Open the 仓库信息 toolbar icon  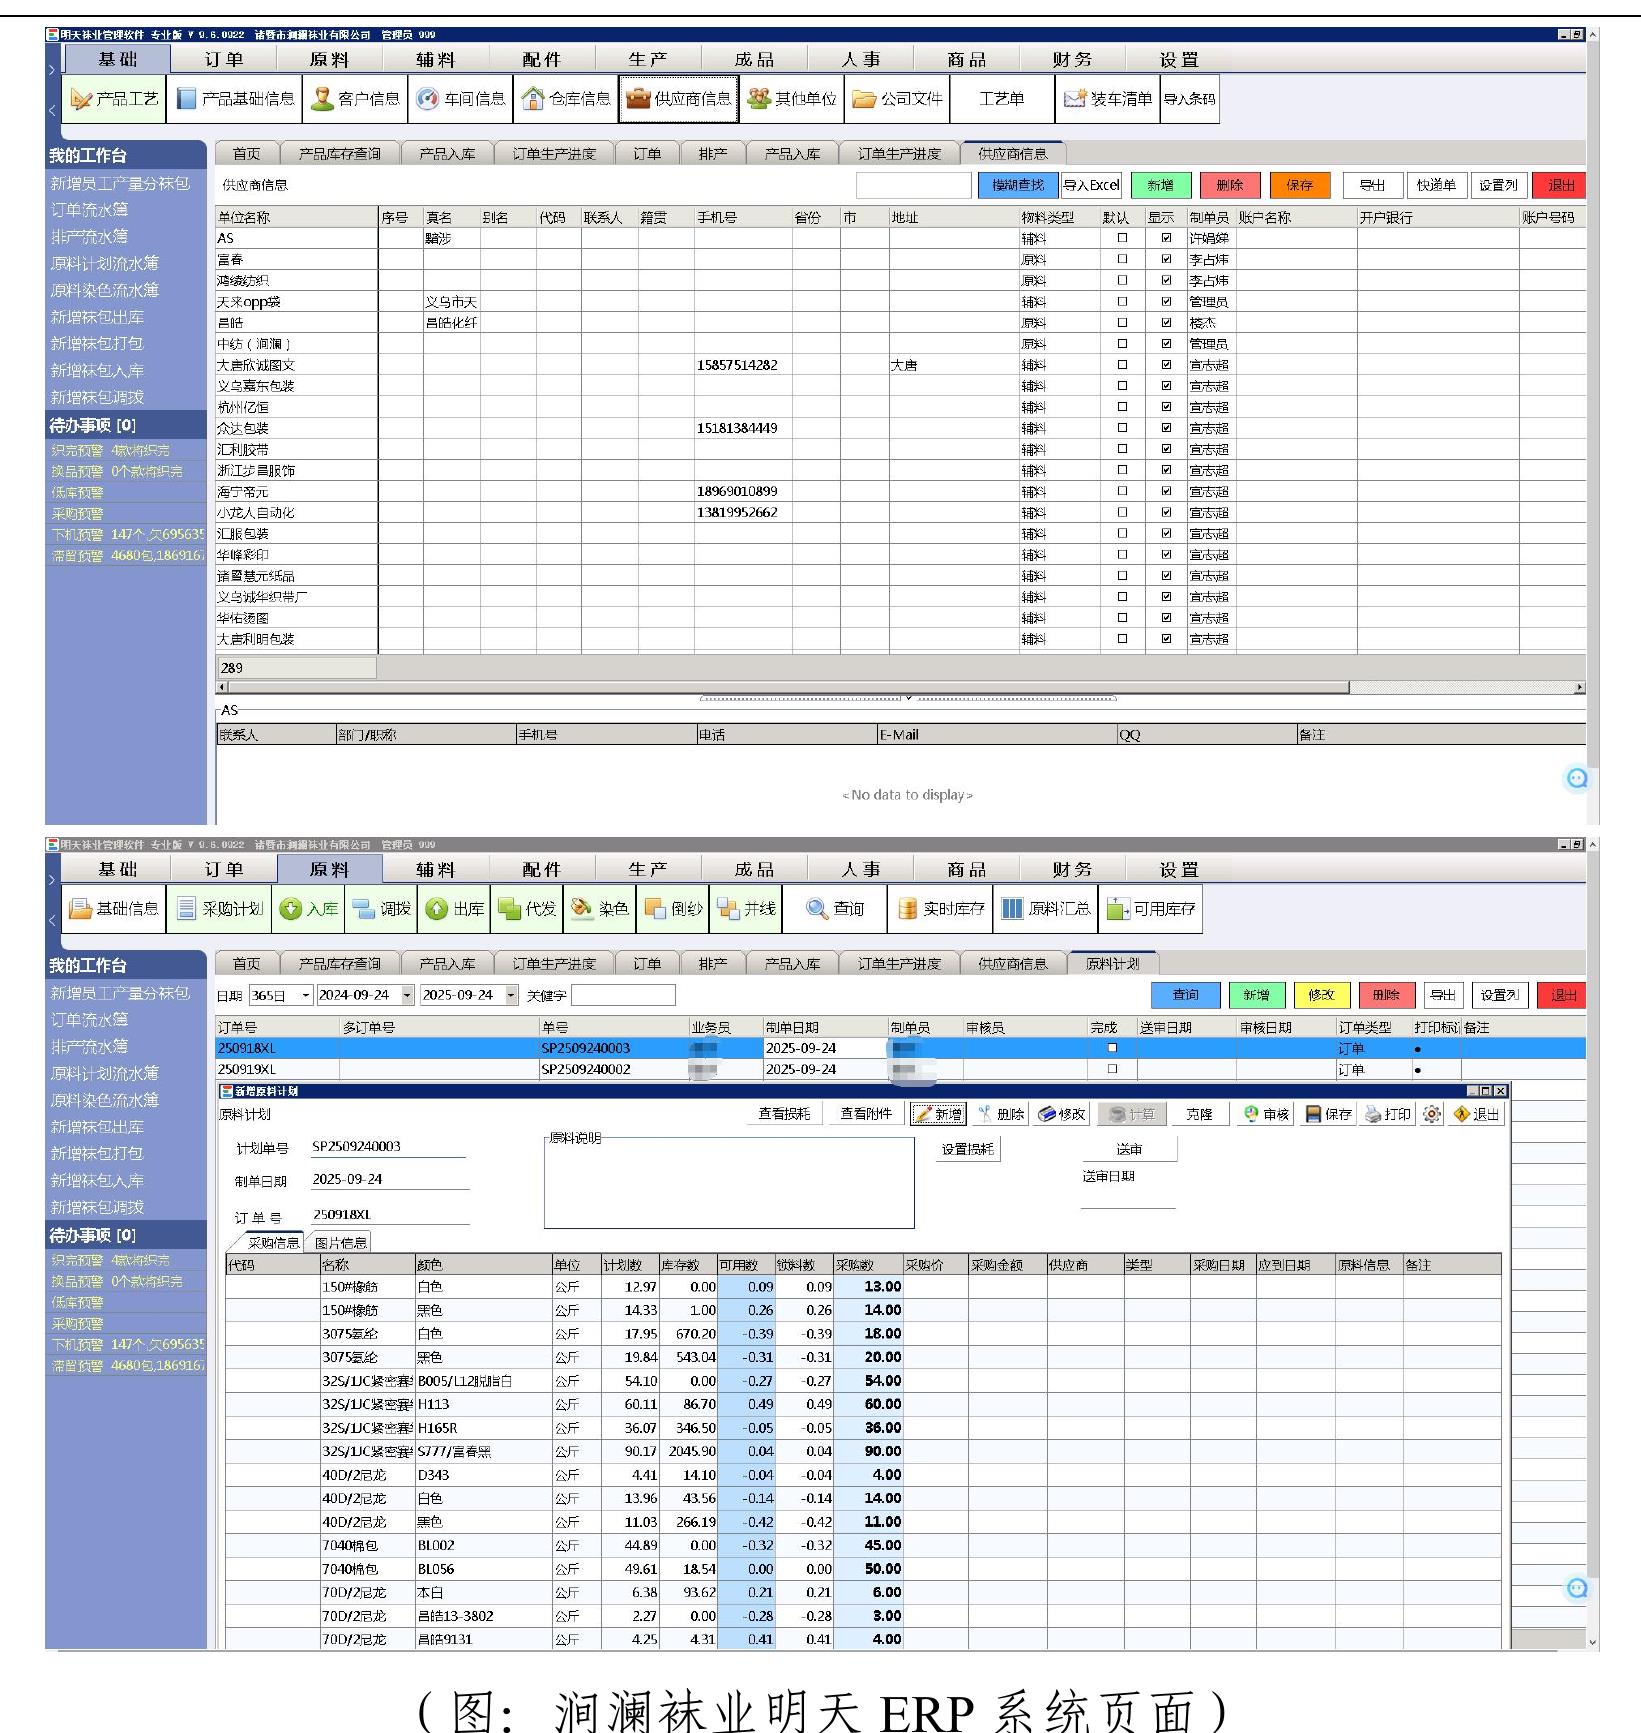pyautogui.click(x=566, y=99)
